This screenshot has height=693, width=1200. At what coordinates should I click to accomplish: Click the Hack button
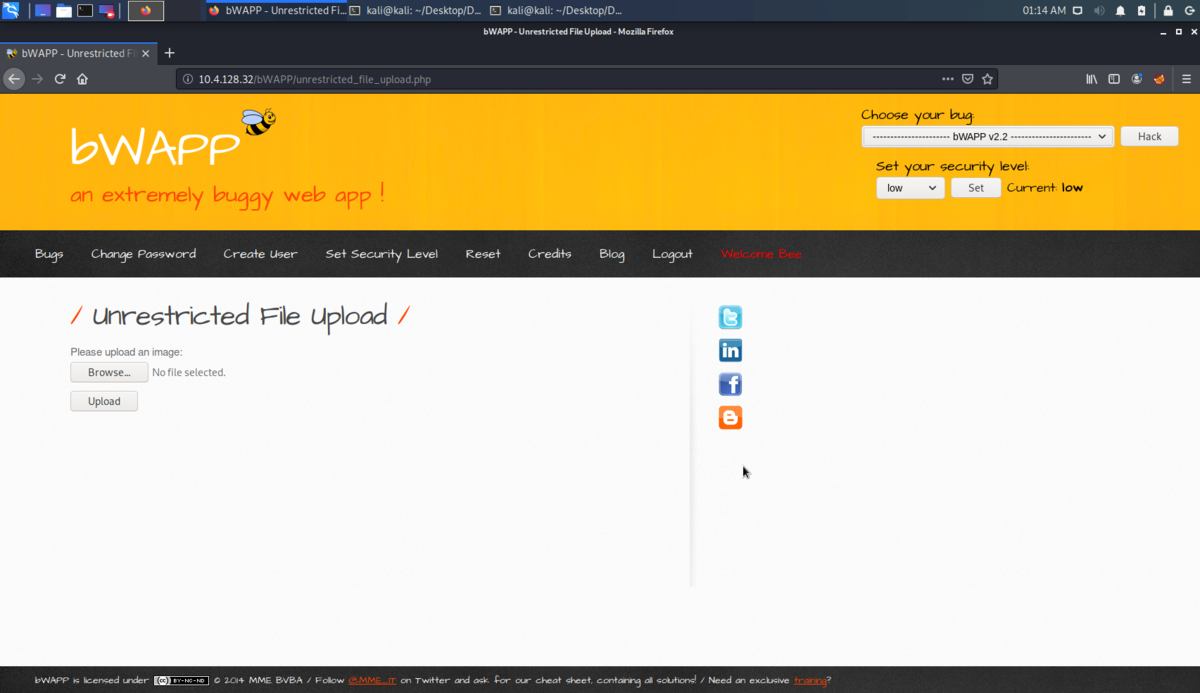1150,136
